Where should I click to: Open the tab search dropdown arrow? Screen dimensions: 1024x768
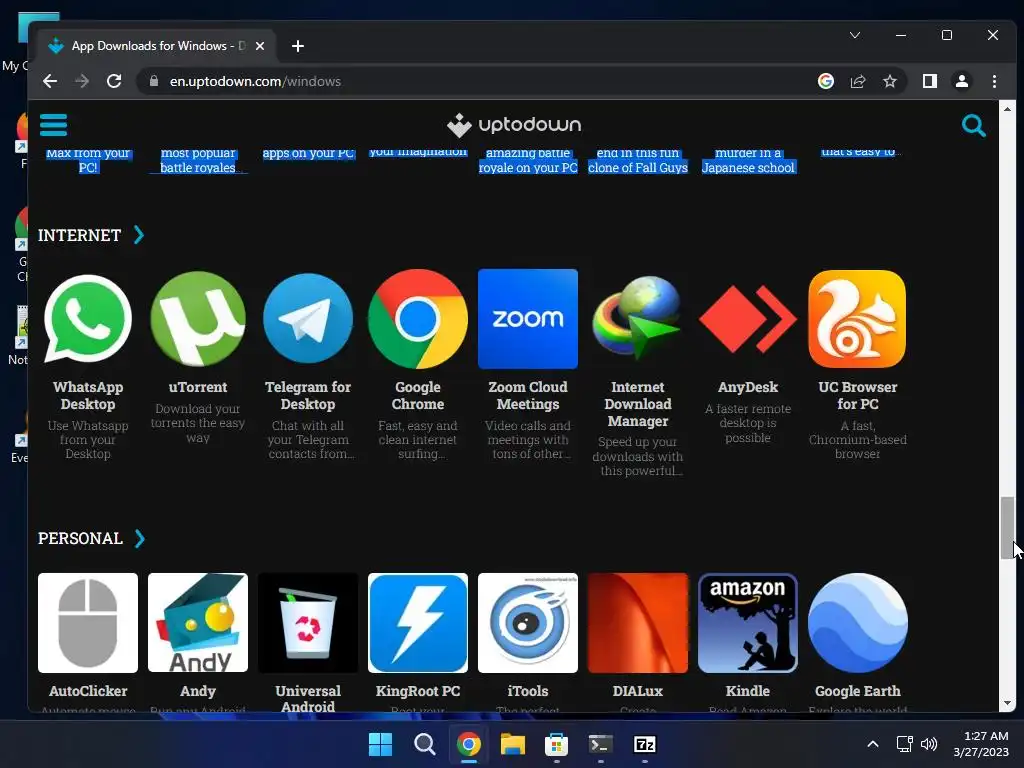[x=854, y=35]
